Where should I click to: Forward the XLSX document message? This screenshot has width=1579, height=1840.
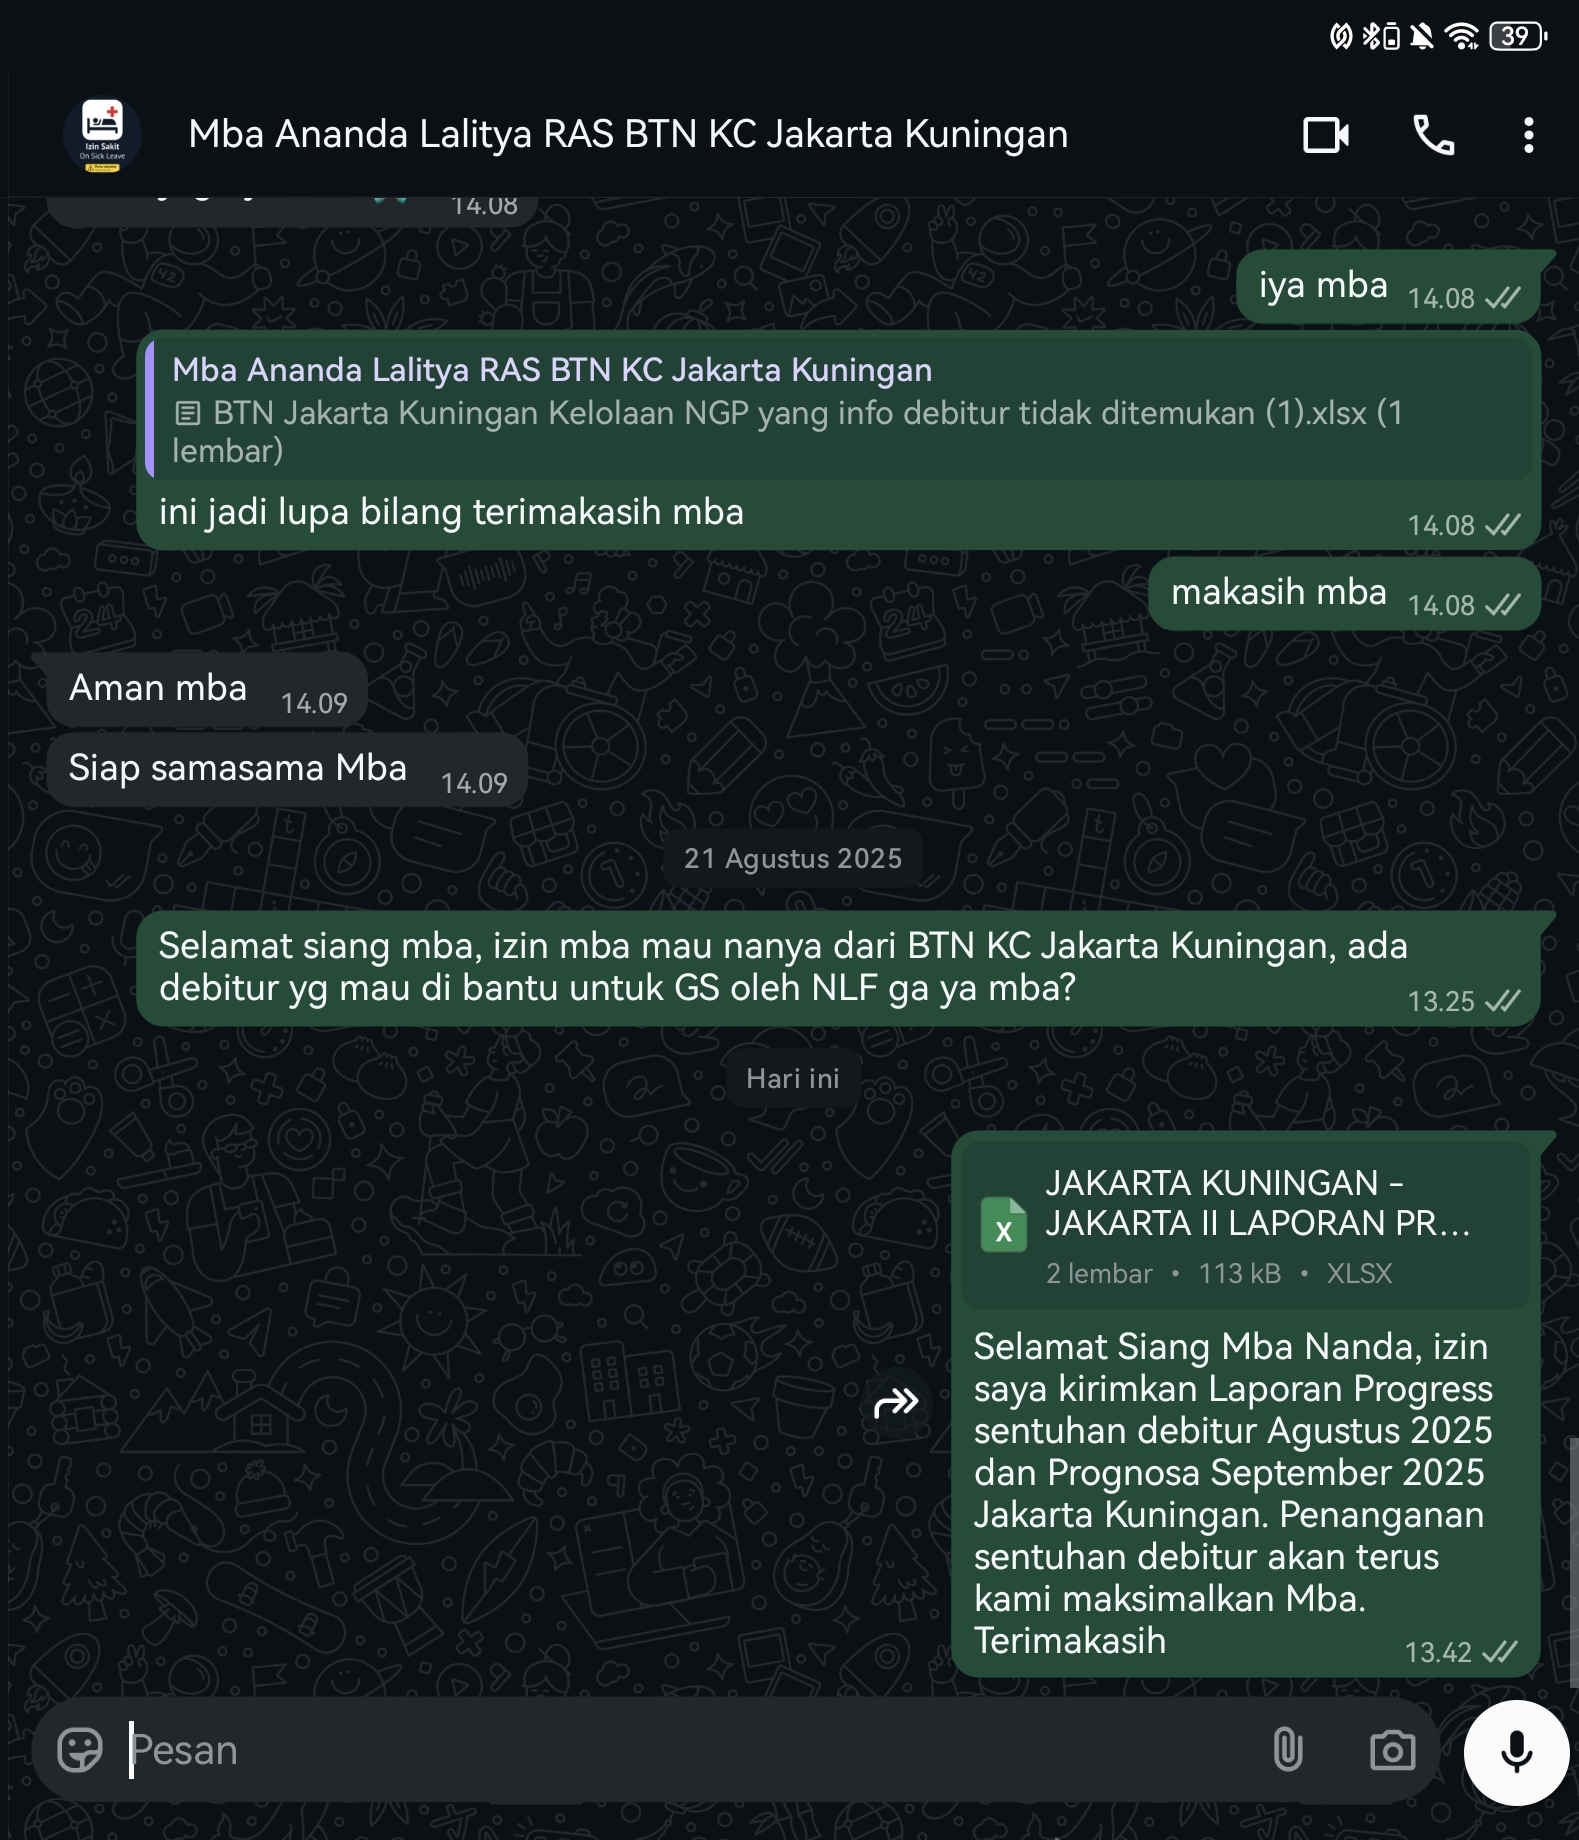tap(896, 1403)
